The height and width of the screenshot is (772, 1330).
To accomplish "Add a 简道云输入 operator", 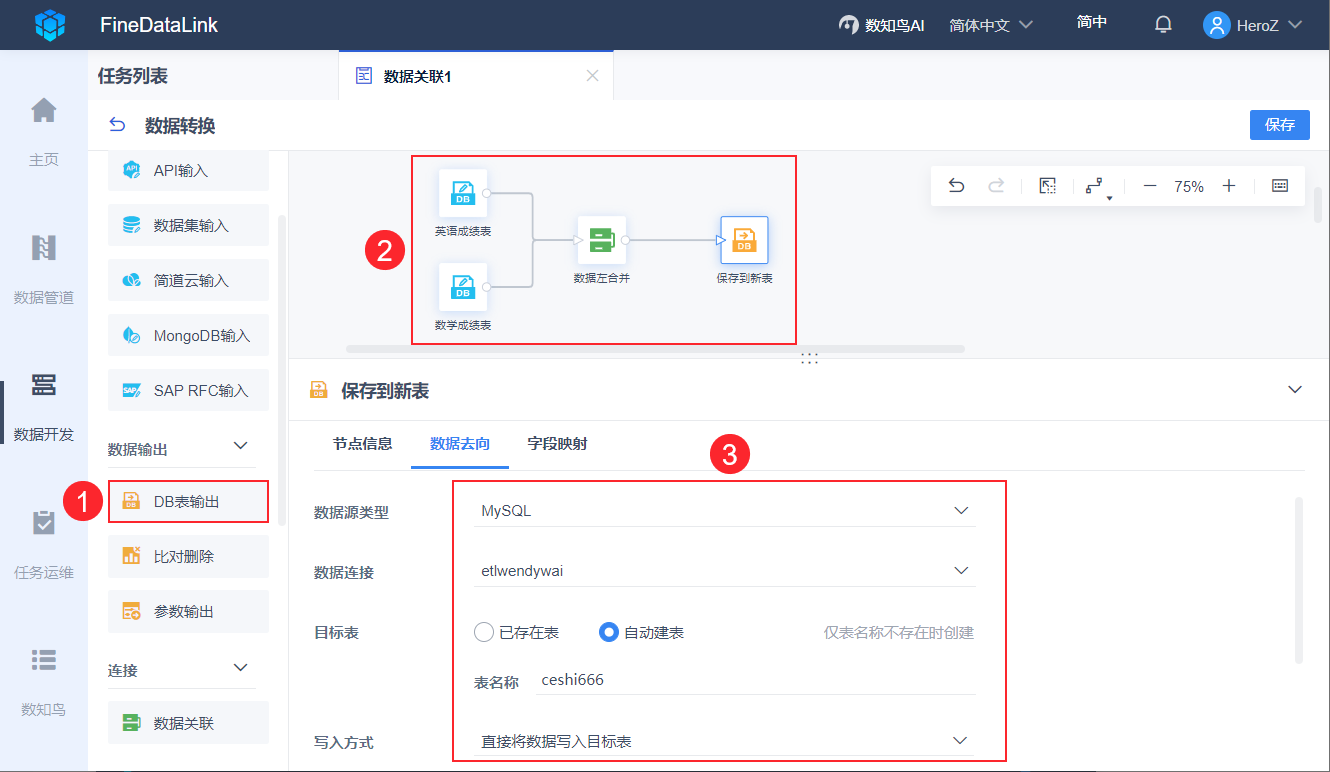I will pyautogui.click(x=188, y=280).
